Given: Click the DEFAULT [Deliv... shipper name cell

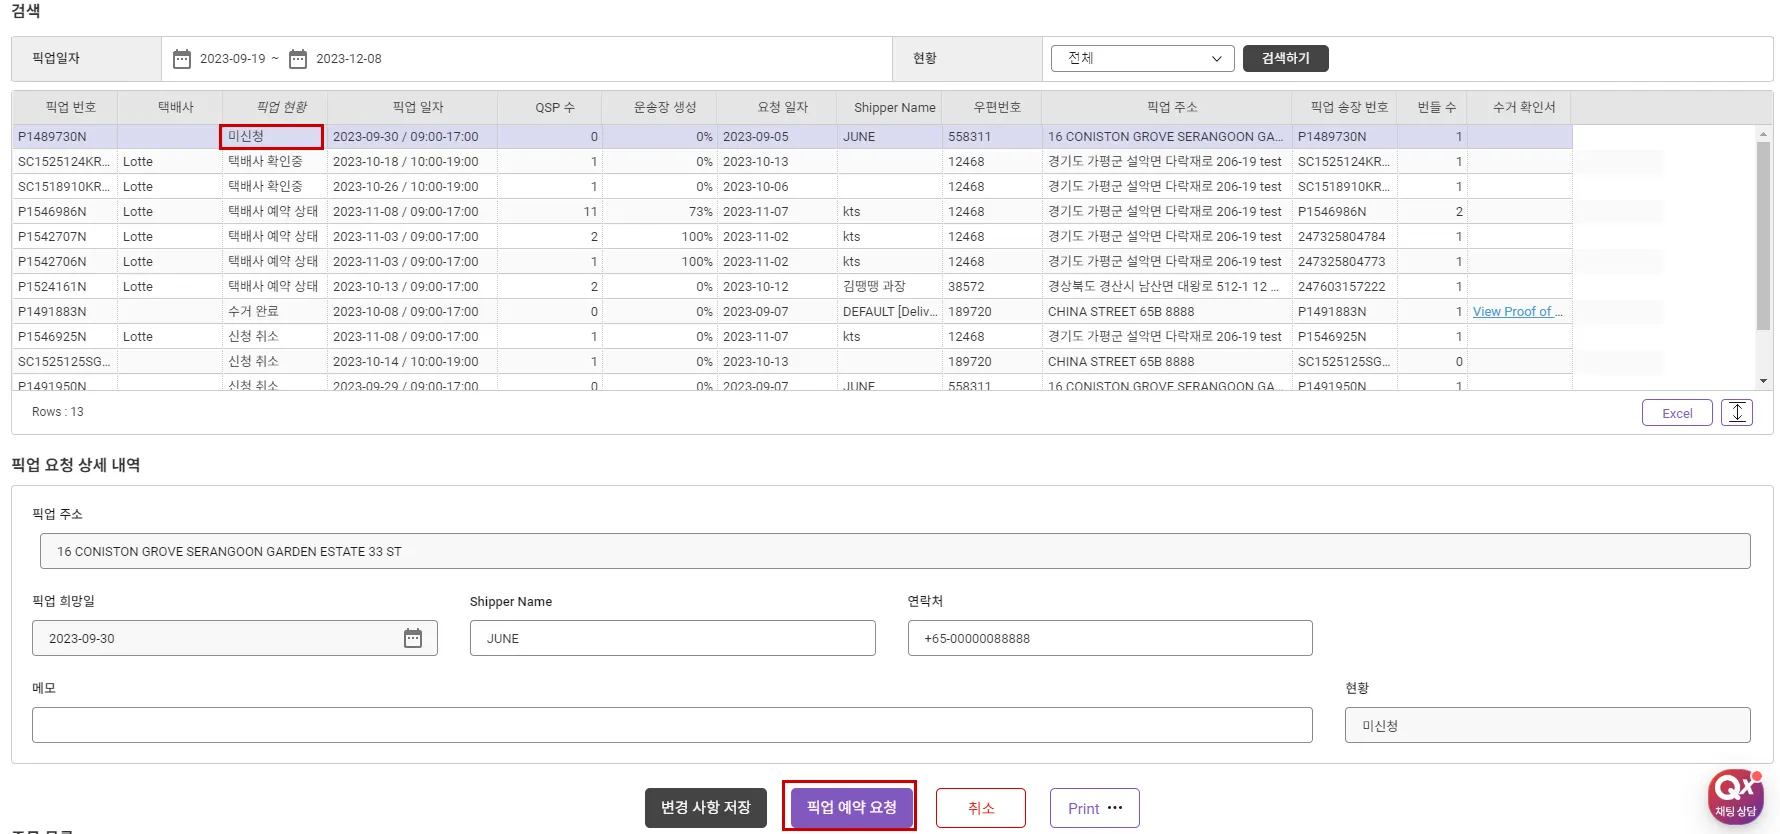Looking at the screenshot, I should click(890, 312).
